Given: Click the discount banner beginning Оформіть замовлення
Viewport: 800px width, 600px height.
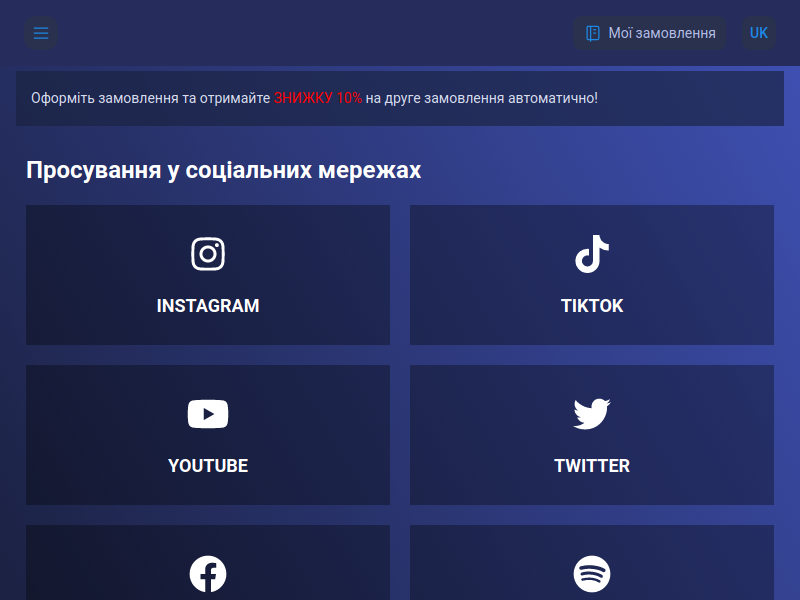Looking at the screenshot, I should click(400, 98).
